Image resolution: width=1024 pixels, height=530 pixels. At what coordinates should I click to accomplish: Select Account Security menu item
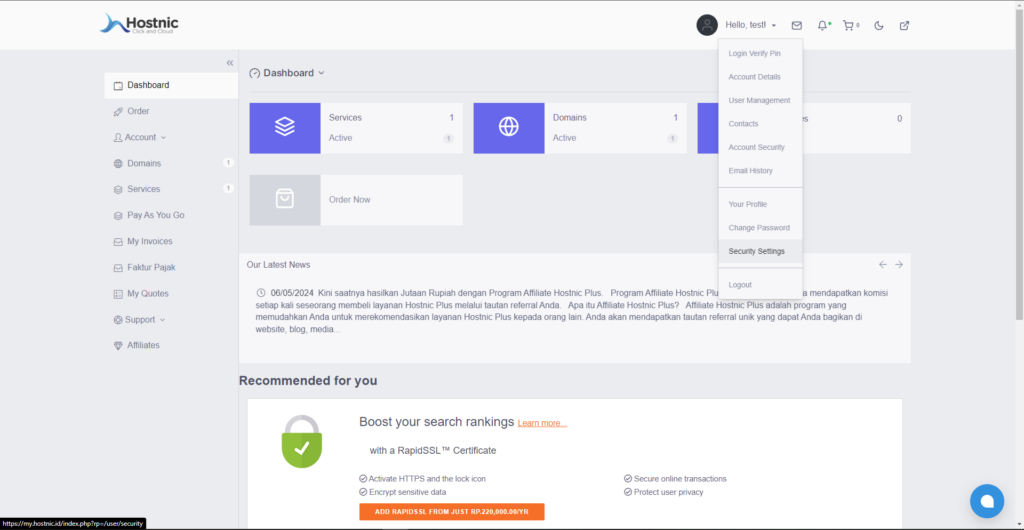760,147
